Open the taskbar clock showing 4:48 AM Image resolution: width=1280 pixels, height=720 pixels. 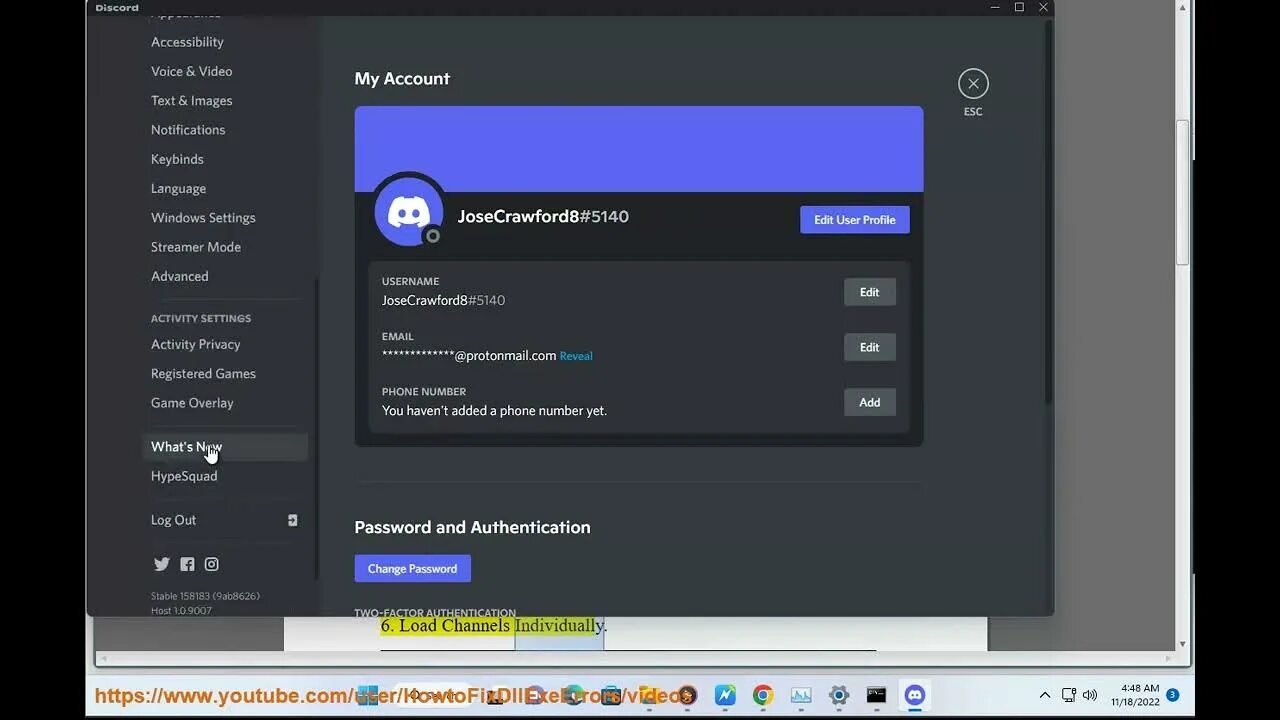pos(1134,695)
